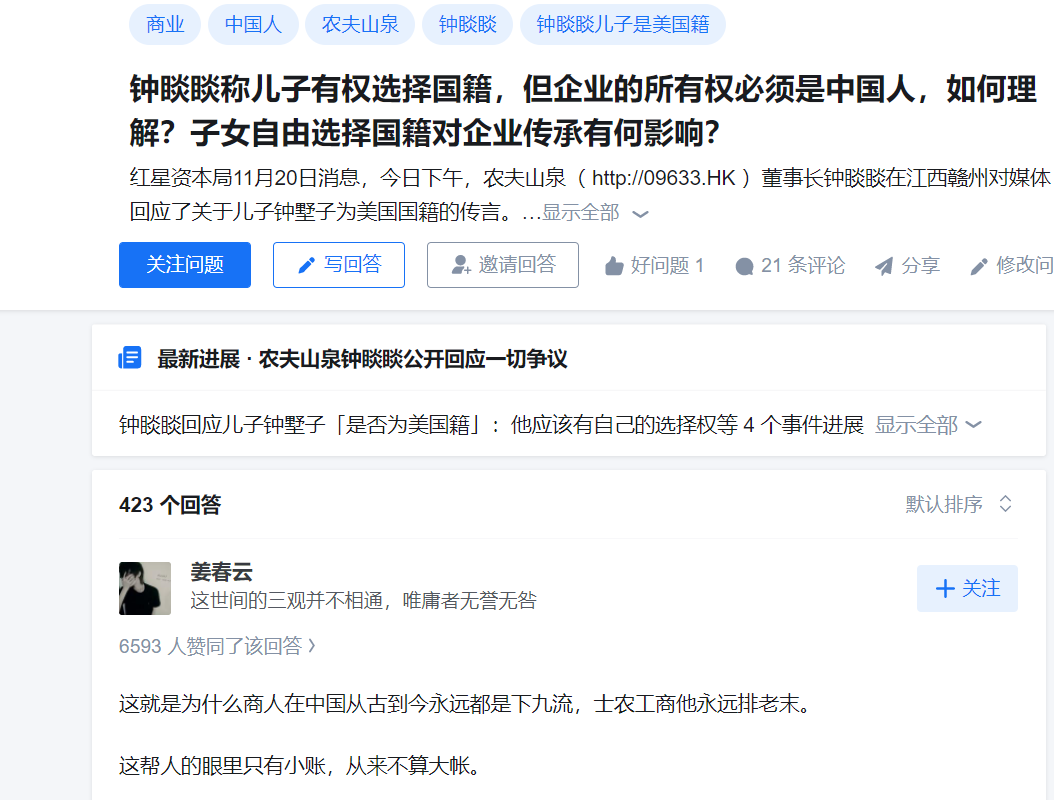Image resolution: width=1054 pixels, height=800 pixels.
Task: Open 6593 人赞同了该回答 voters list
Action: tap(217, 646)
